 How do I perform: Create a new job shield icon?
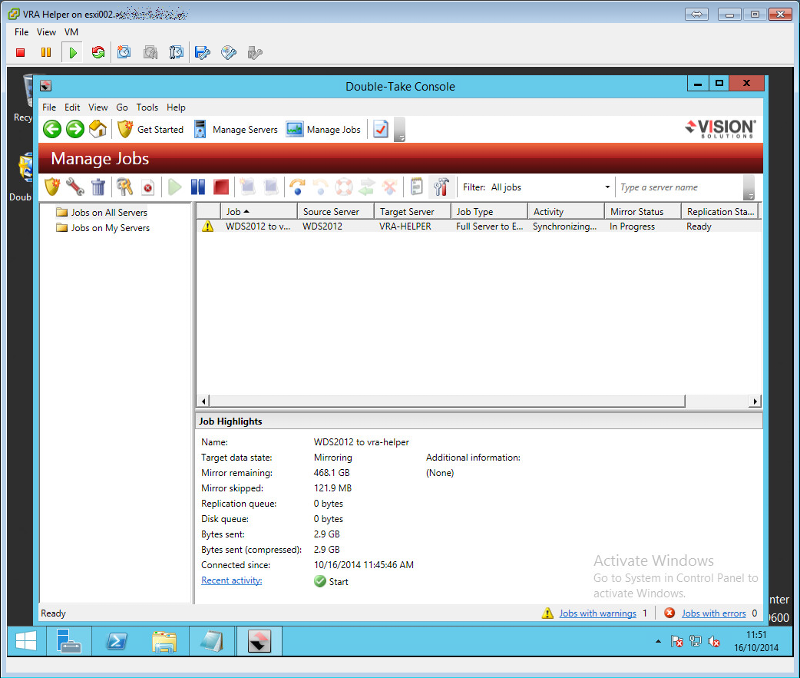[x=52, y=187]
